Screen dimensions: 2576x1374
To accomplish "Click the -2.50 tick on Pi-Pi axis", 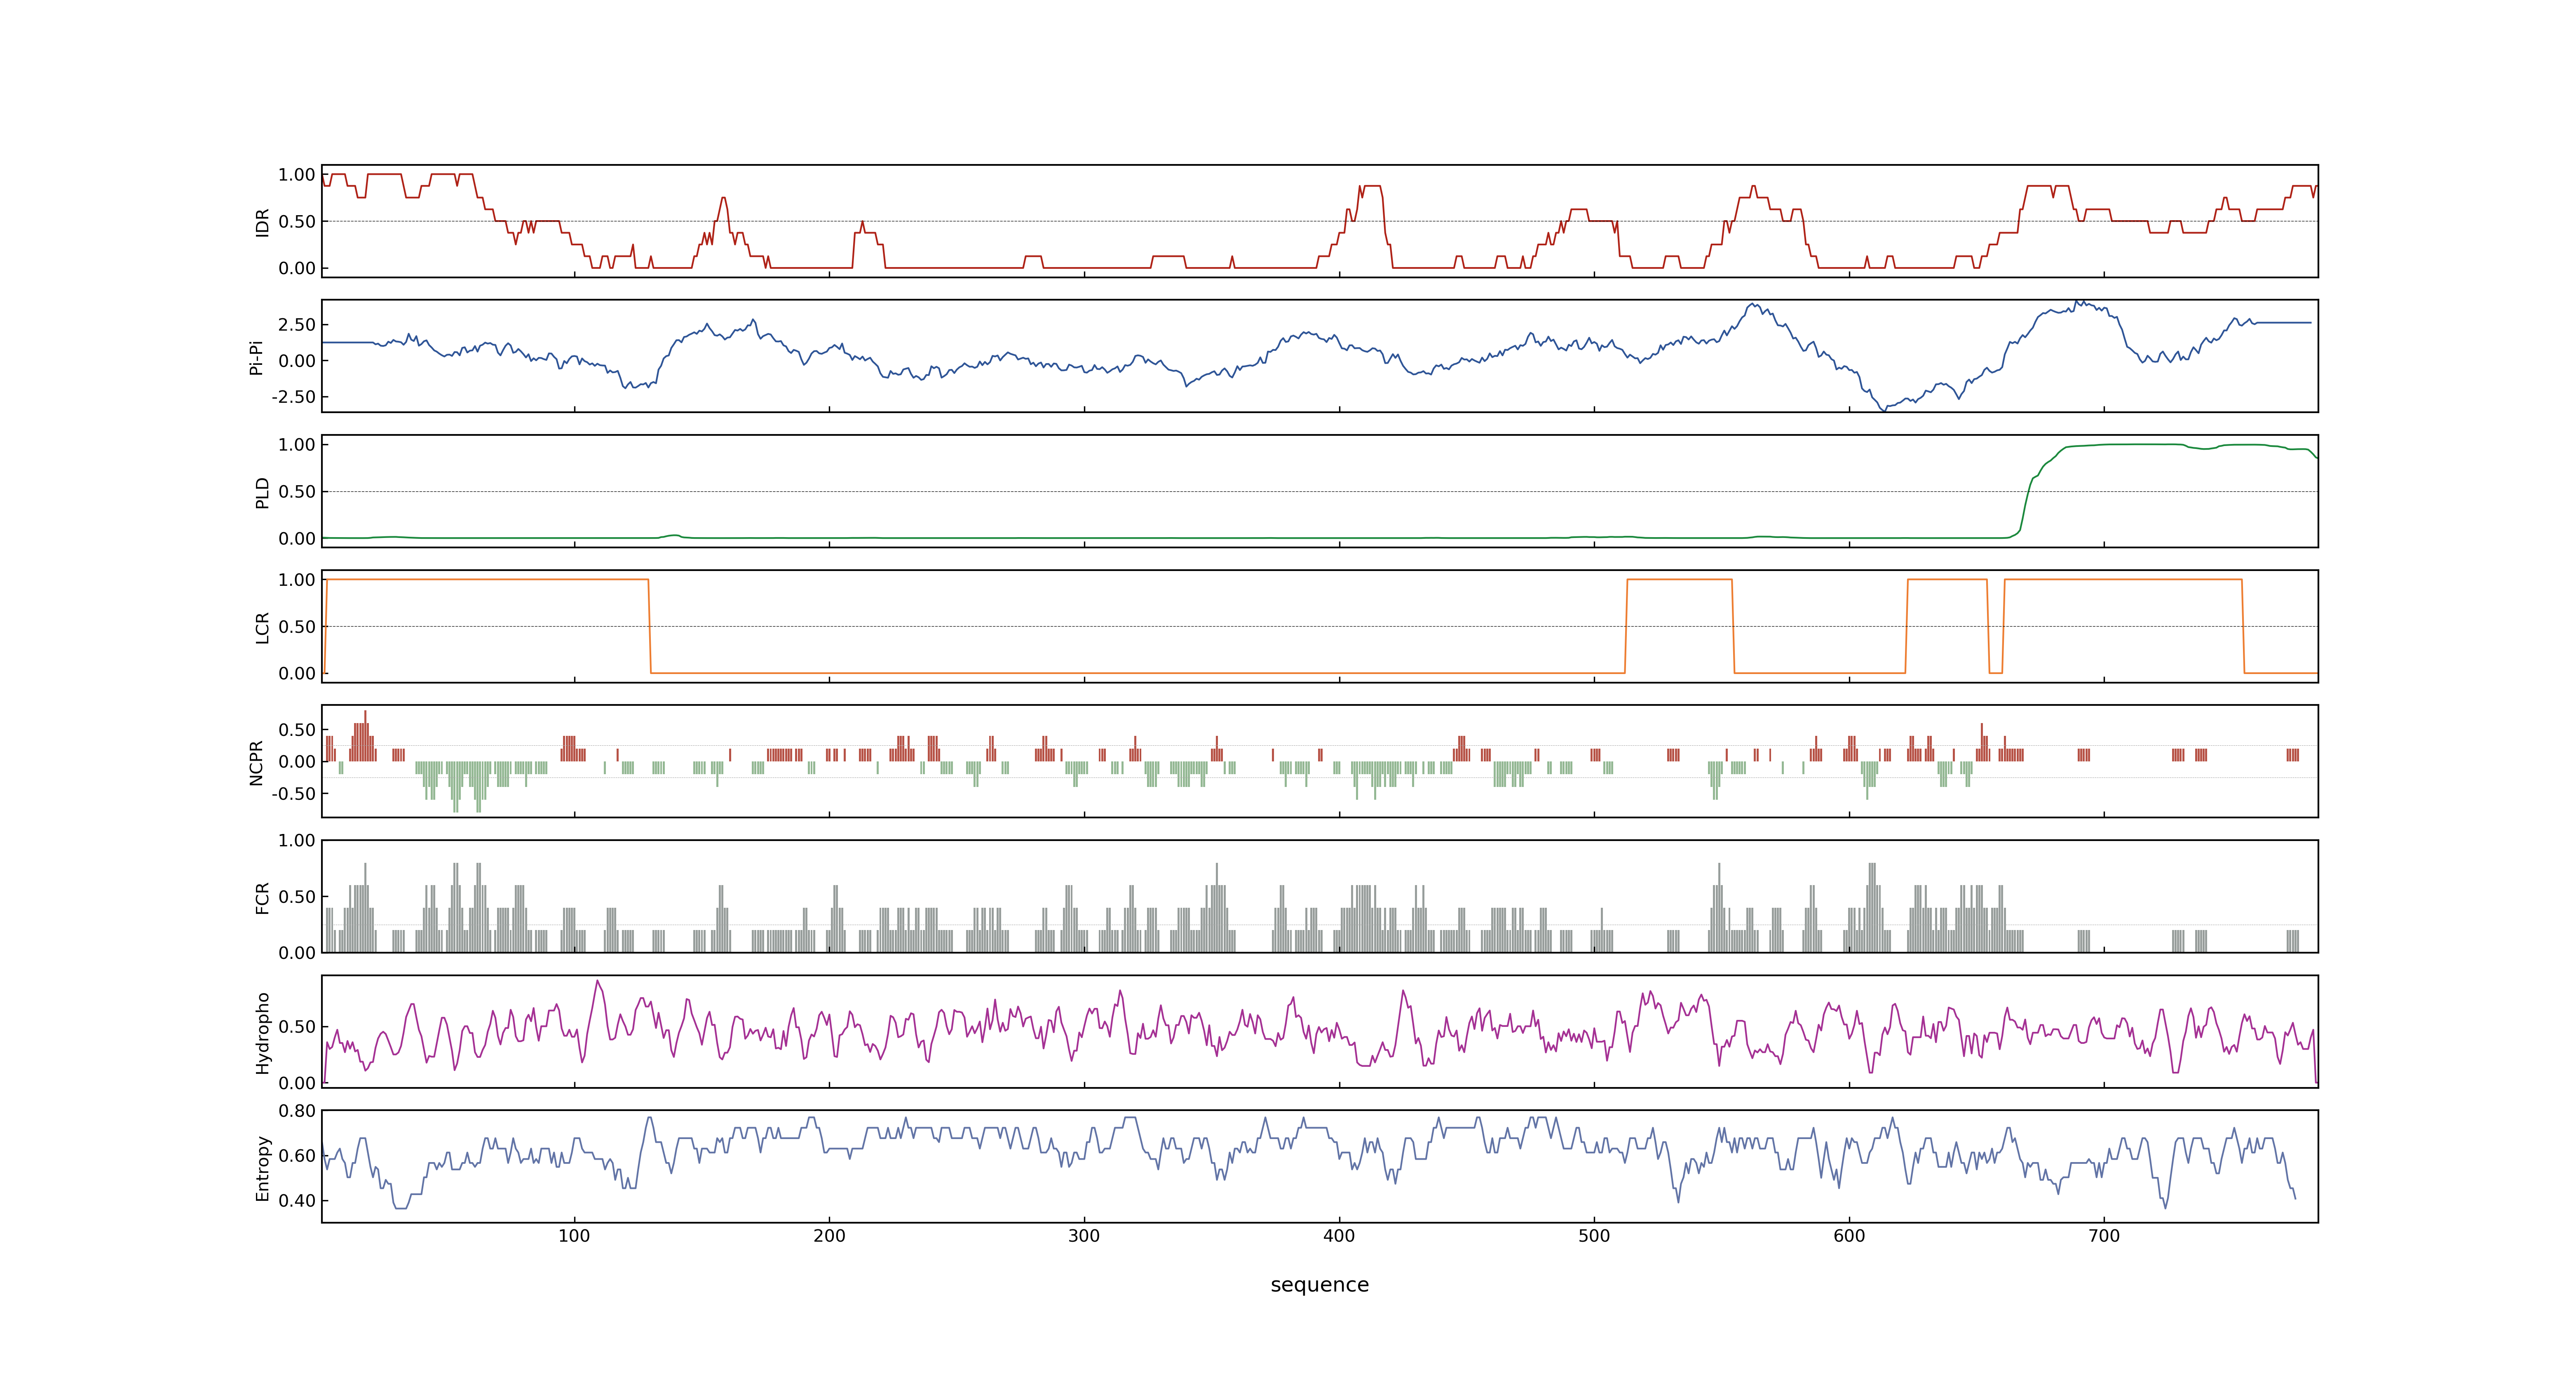I will (293, 397).
